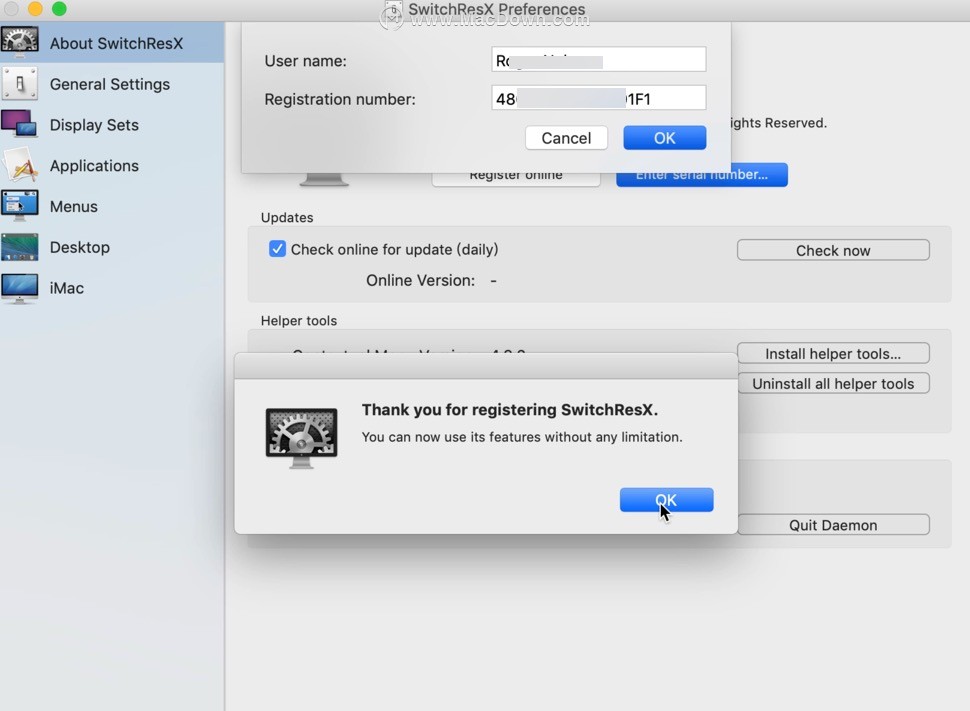Click the 'Online Version:' label
The height and width of the screenshot is (711, 970).
click(x=420, y=280)
